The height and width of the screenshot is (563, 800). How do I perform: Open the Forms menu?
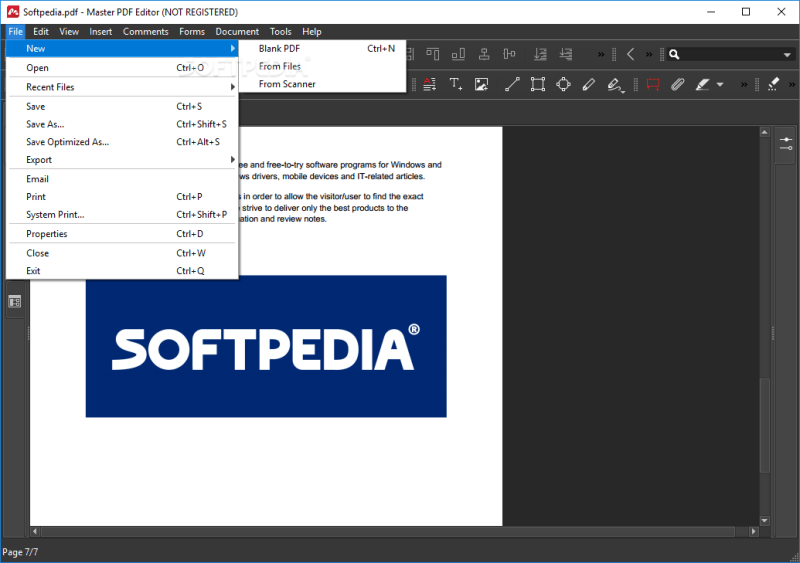coord(192,32)
